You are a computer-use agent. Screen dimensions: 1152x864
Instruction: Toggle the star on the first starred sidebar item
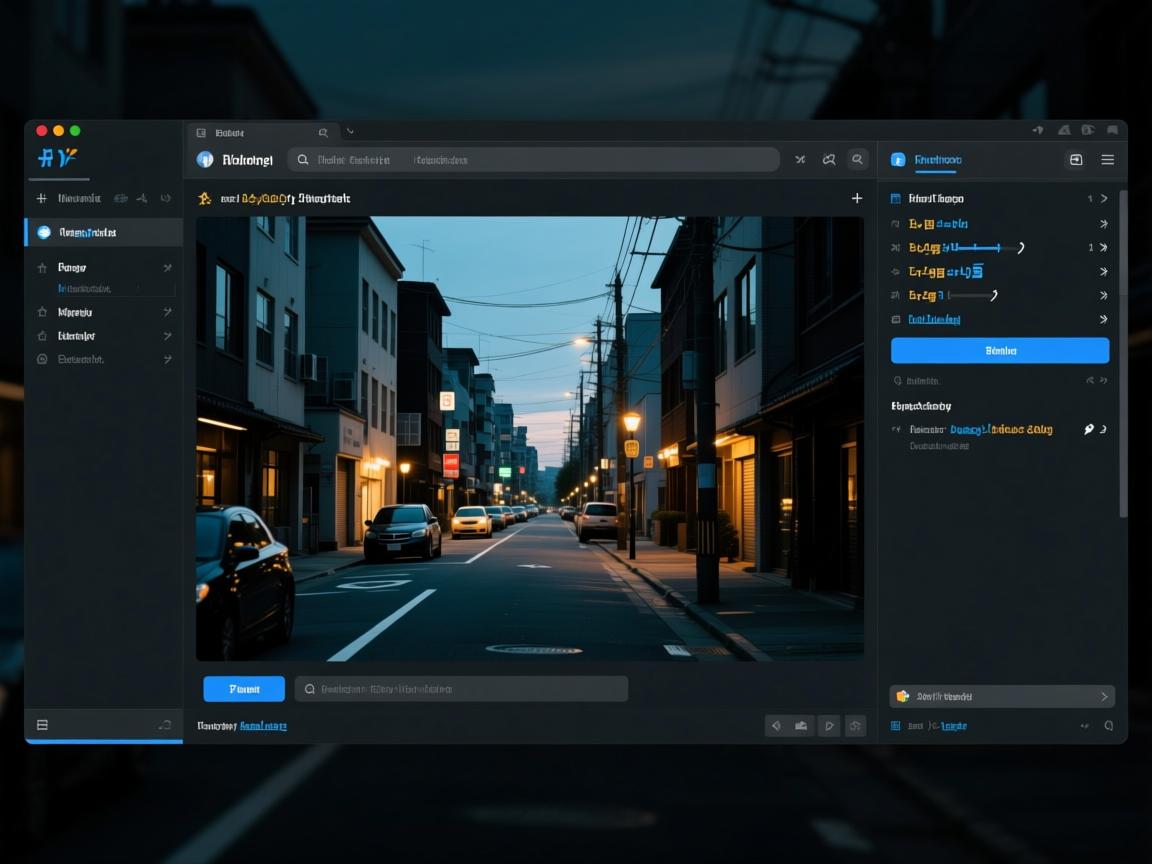point(43,268)
